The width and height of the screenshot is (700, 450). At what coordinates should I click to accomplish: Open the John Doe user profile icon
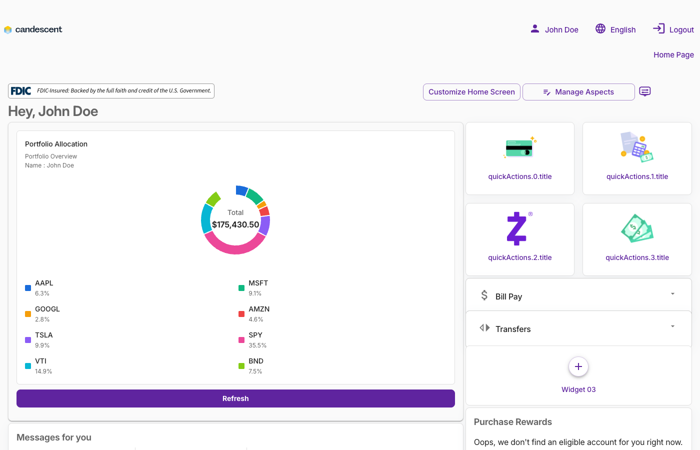click(x=535, y=29)
